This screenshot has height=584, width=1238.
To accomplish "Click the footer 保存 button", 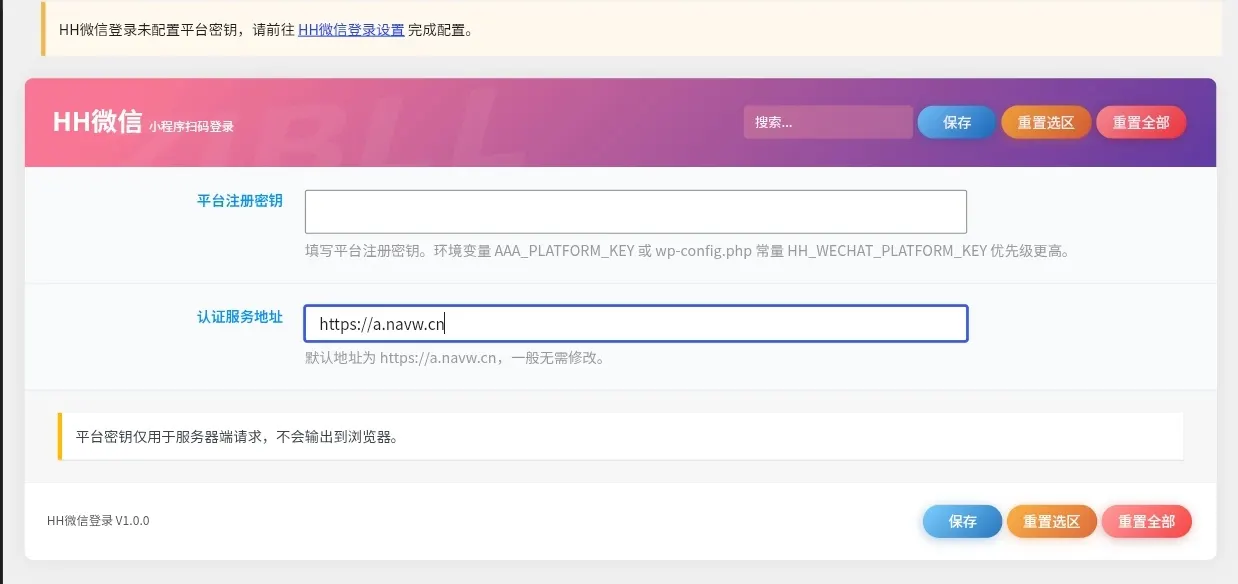I will [962, 521].
